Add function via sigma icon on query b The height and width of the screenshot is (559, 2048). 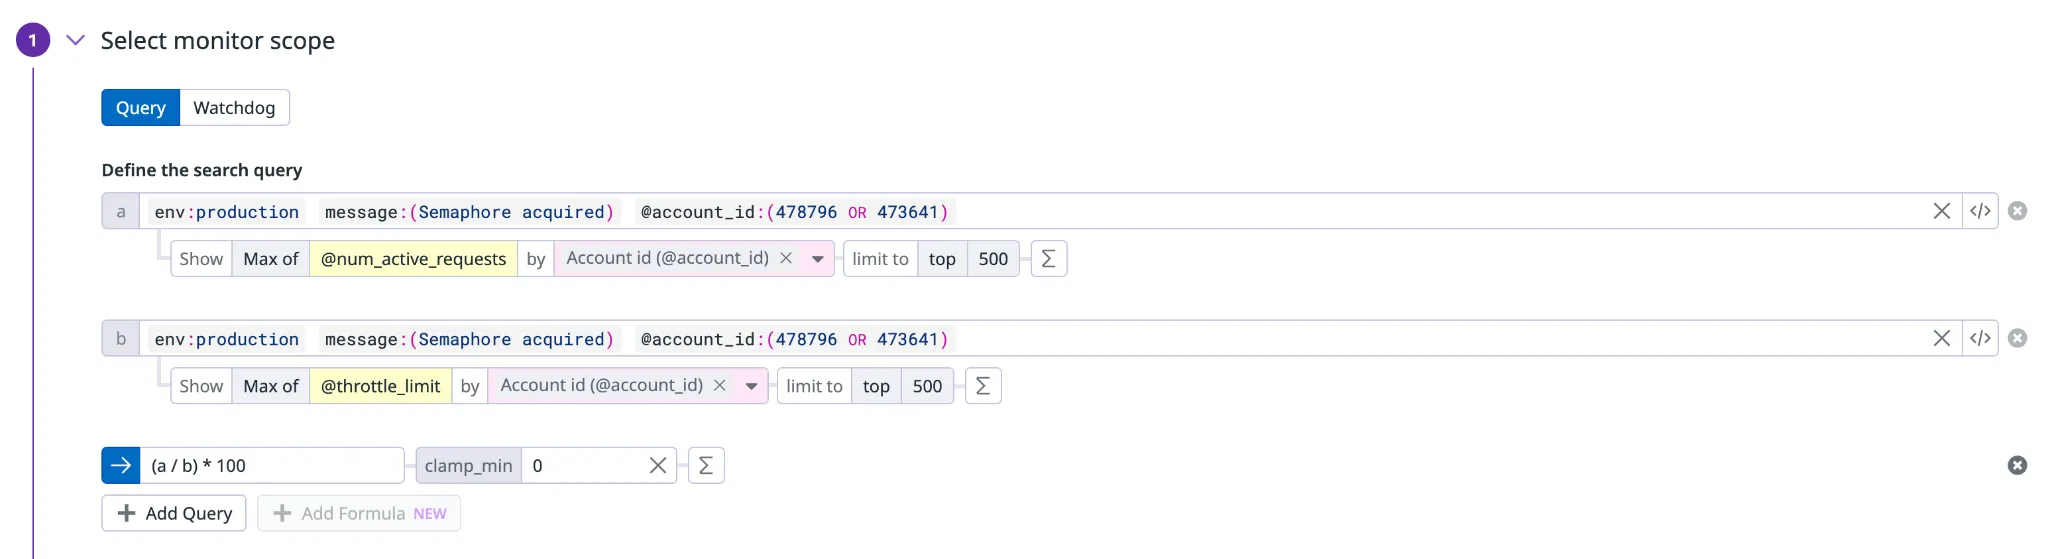982,386
